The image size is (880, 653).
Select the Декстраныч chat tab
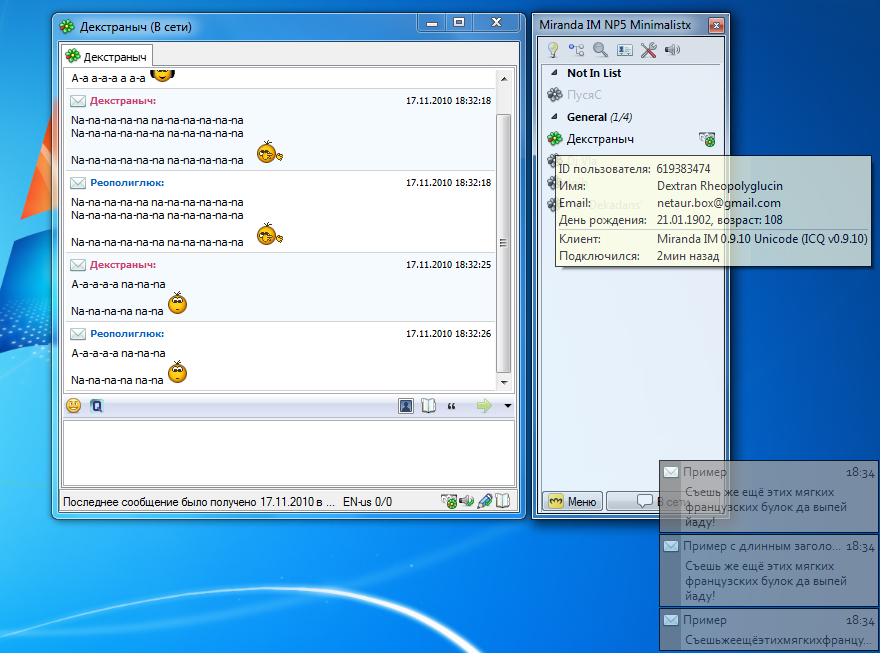click(106, 56)
